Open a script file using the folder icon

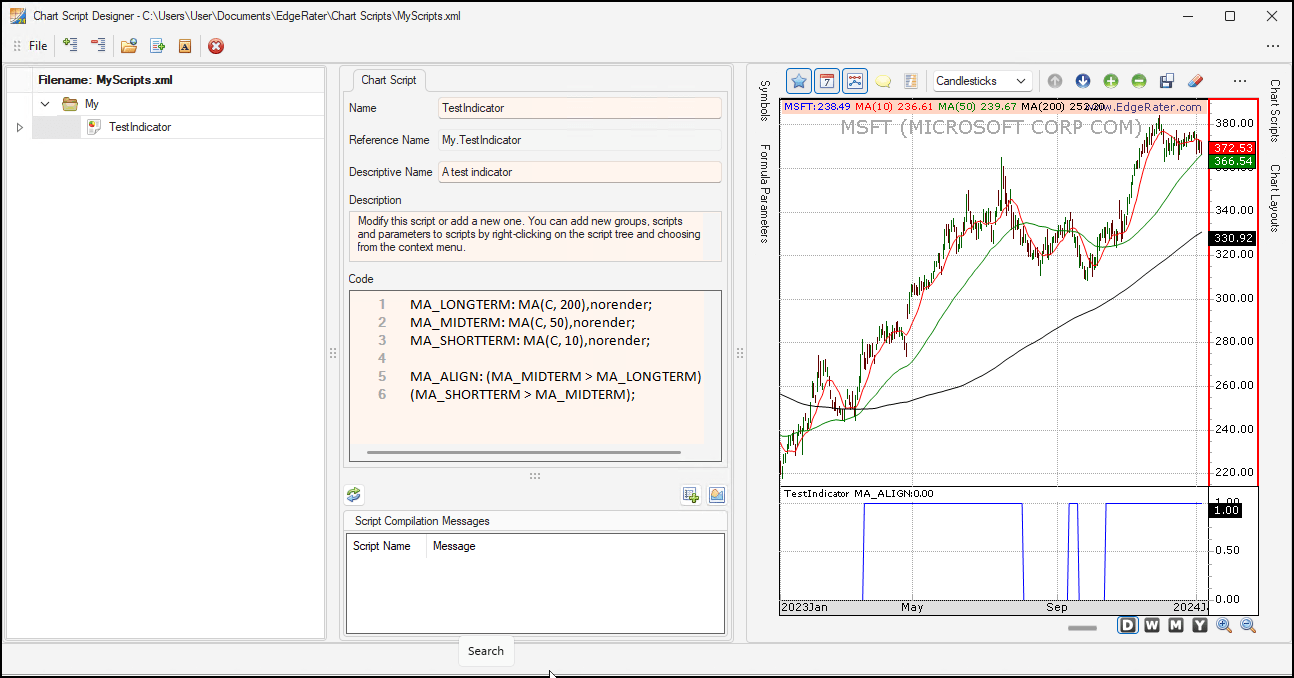127,46
